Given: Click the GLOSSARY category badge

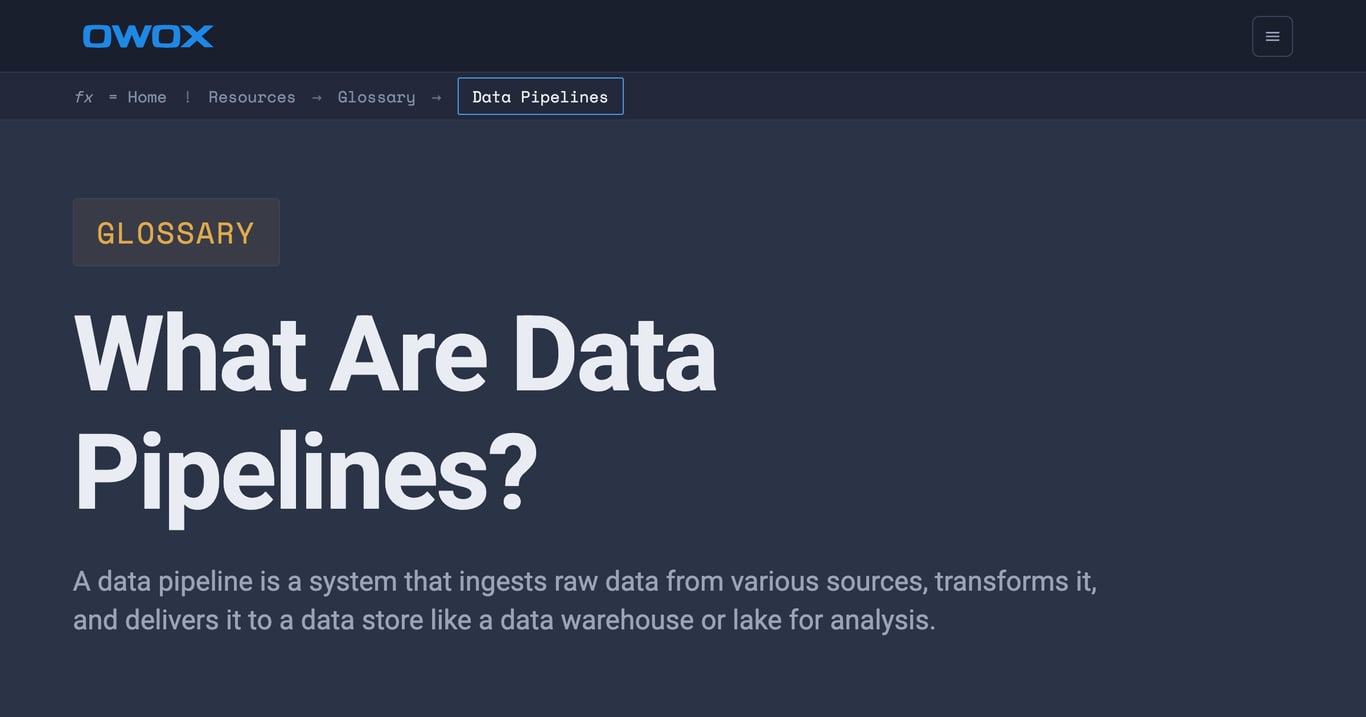Looking at the screenshot, I should (x=176, y=232).
